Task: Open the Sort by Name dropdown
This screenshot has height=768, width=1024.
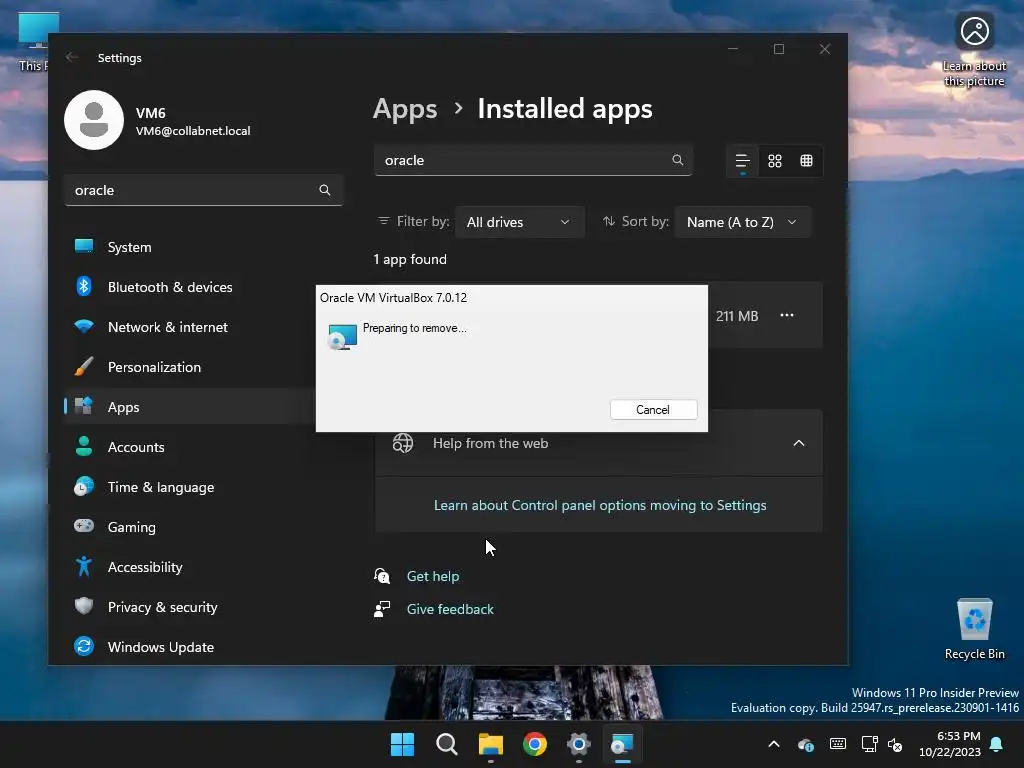Action: point(743,222)
